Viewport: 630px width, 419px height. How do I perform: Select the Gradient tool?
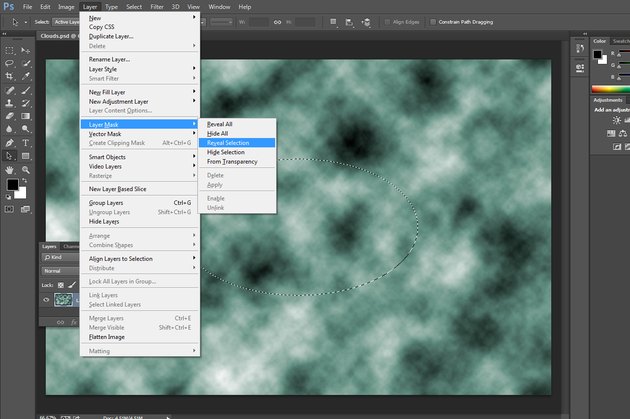pyautogui.click(x=25, y=116)
